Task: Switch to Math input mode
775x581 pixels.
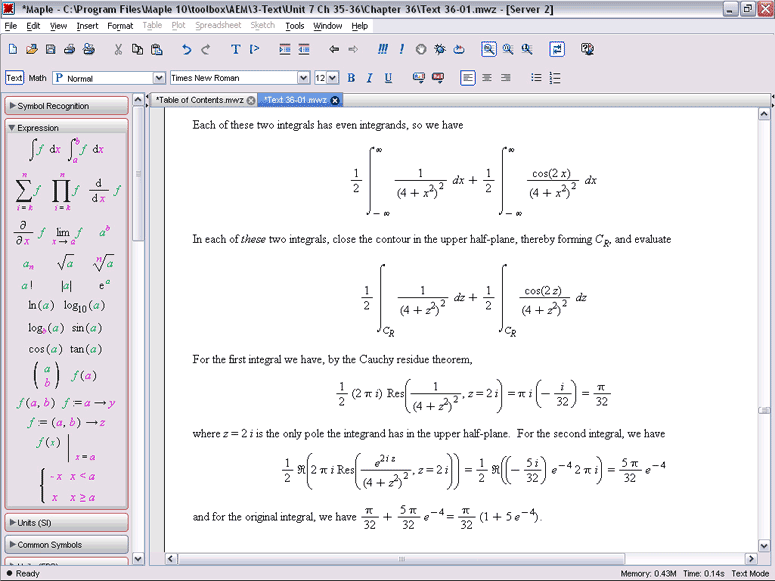Action: pos(37,78)
